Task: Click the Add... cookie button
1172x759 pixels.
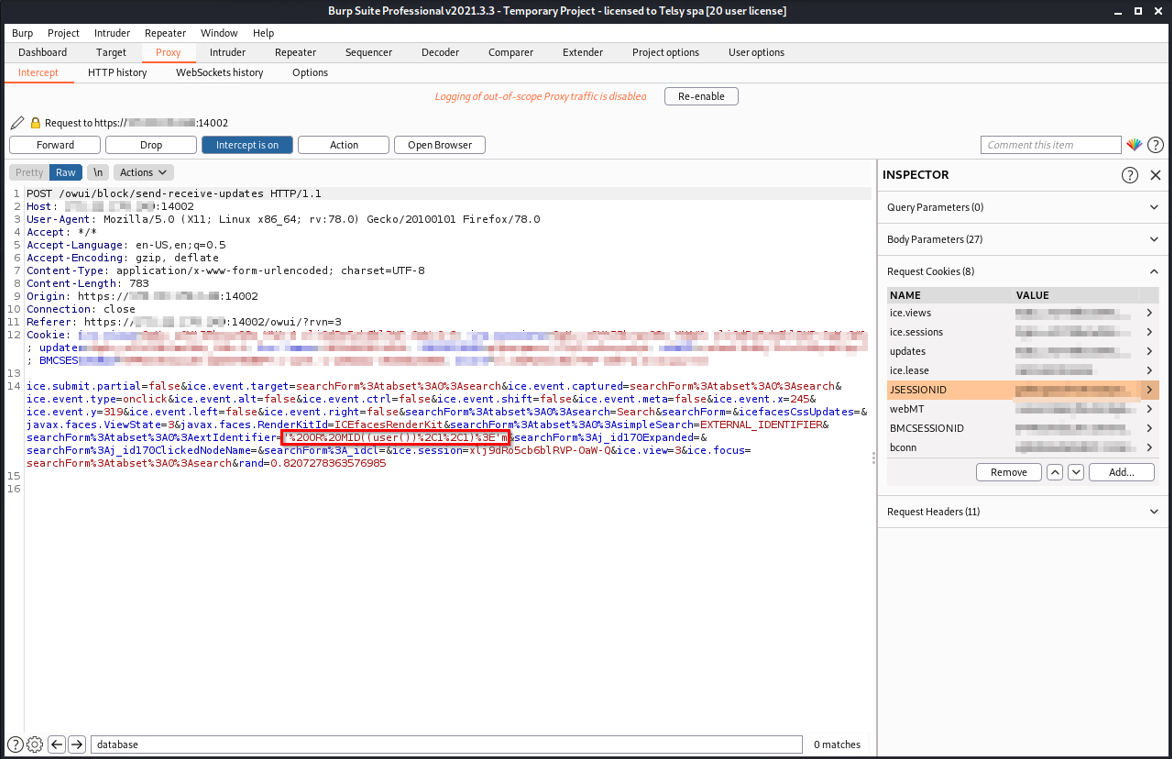Action: coord(1121,472)
